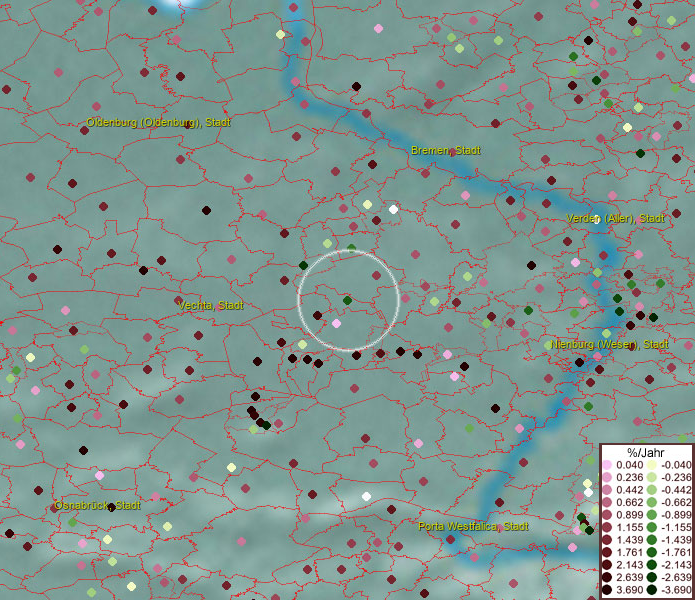Select the 3.690 darkest maroon legend swatch
The width and height of the screenshot is (695, 600).
point(607,591)
